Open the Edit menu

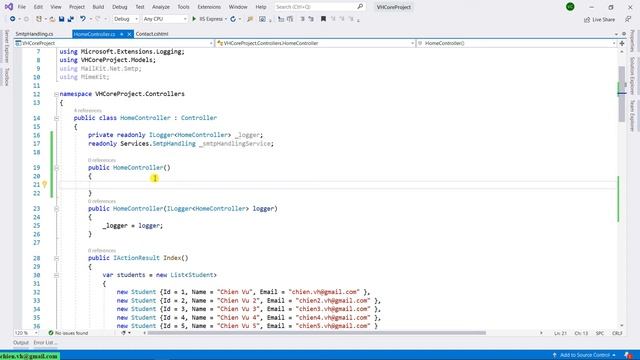pyautogui.click(x=38, y=7)
